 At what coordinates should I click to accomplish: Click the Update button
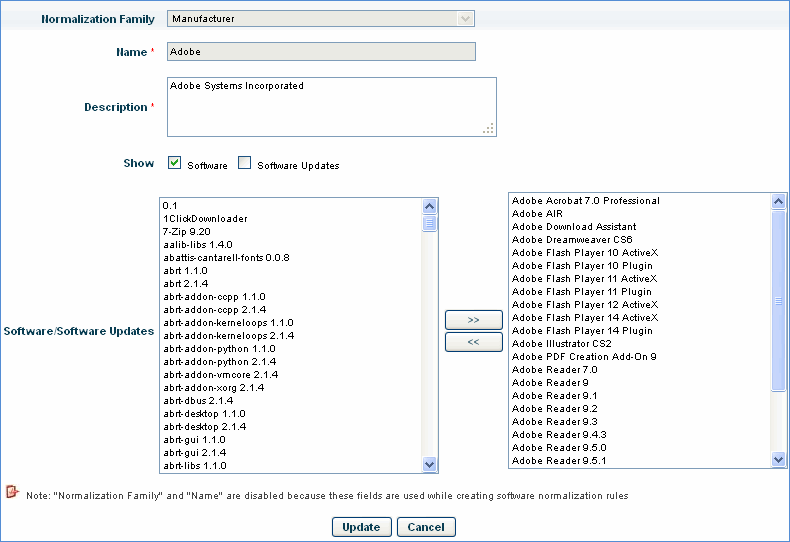click(361, 527)
